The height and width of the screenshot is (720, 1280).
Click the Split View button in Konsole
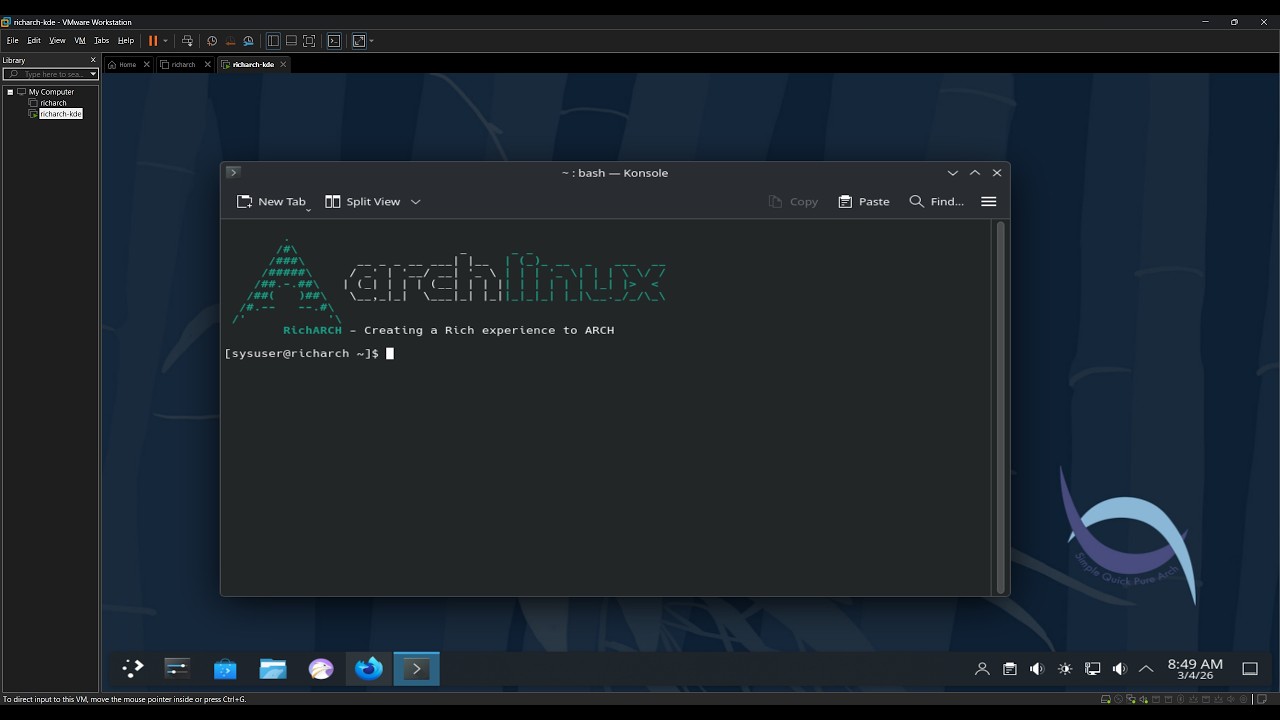pos(363,202)
